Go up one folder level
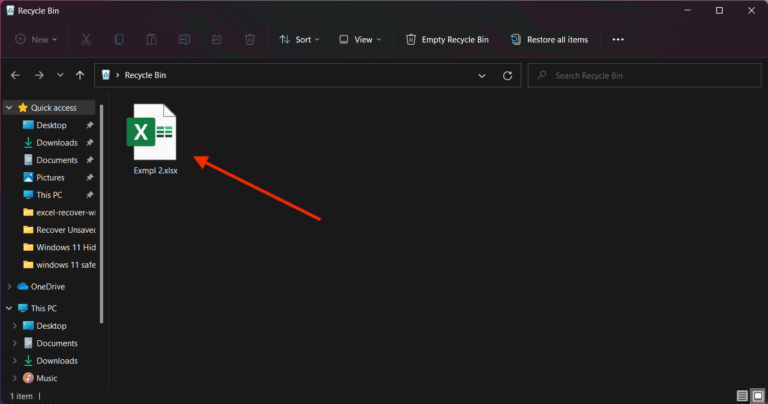This screenshot has width=768, height=404. pyautogui.click(x=79, y=75)
